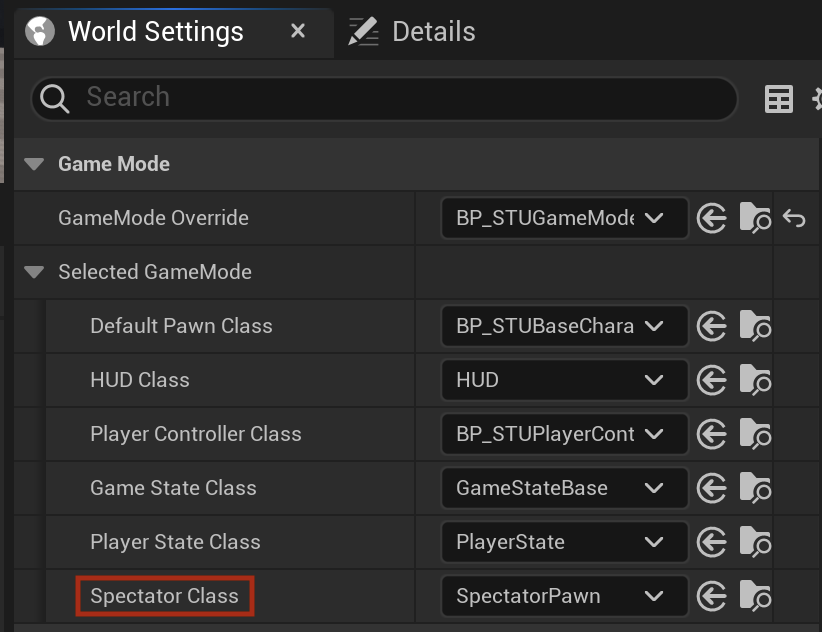Click the Search settings field

(384, 99)
